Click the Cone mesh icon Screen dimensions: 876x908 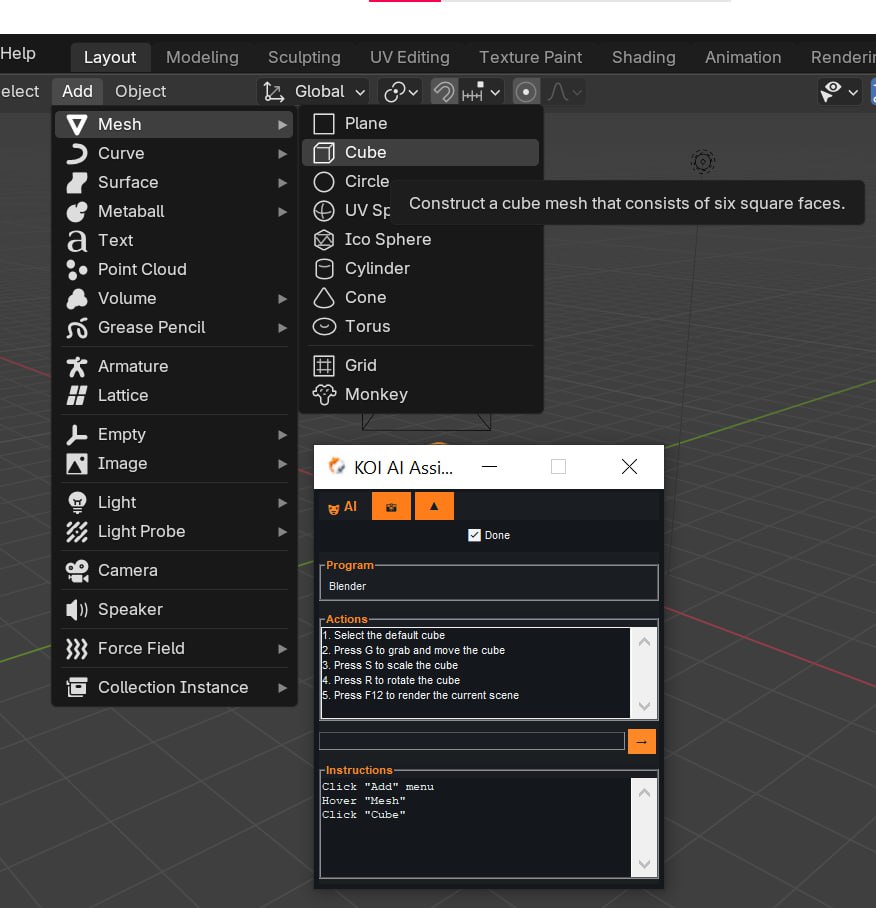324,298
